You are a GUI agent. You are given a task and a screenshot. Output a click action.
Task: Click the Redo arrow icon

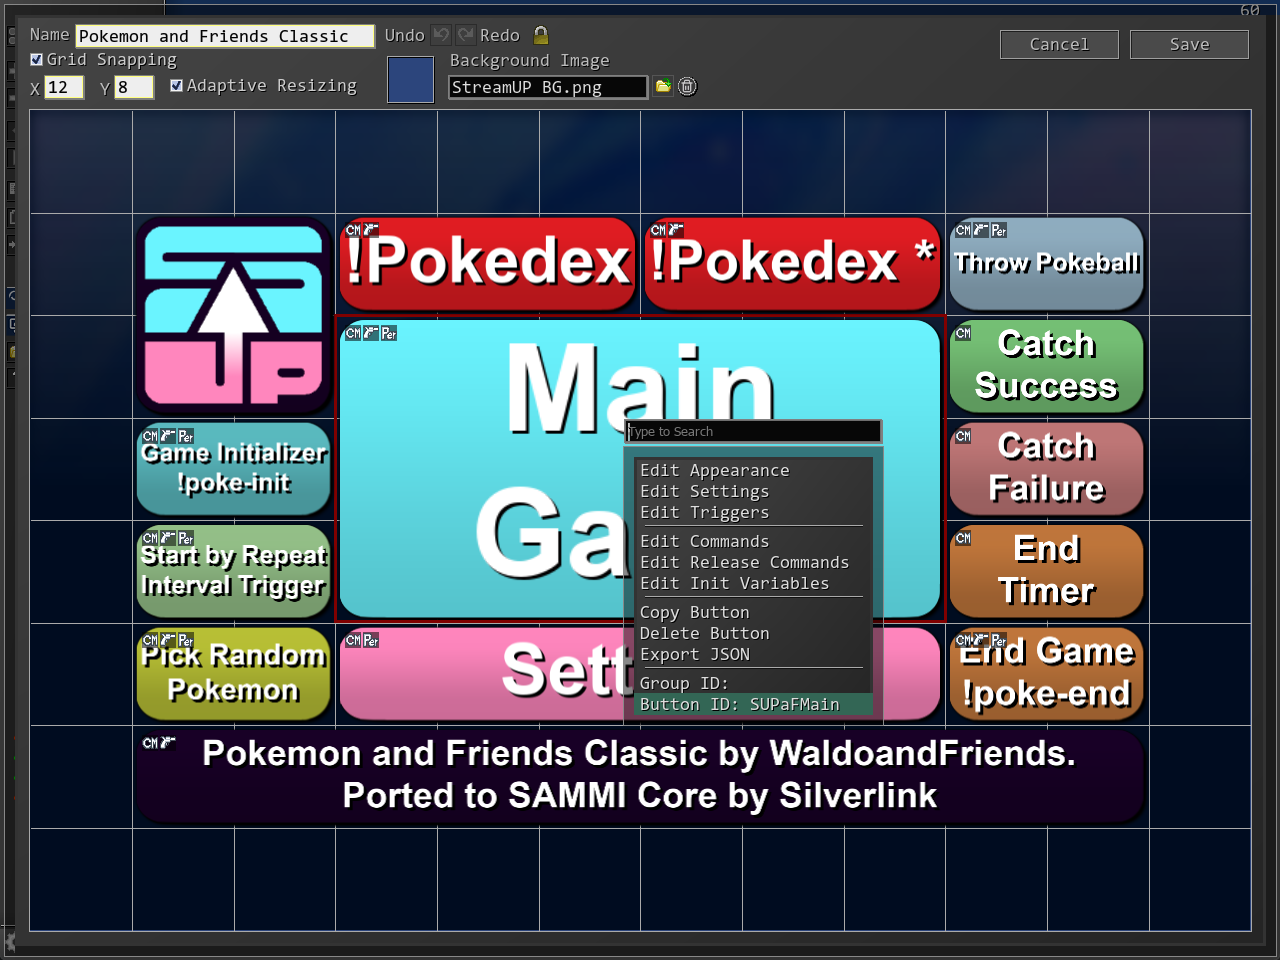(466, 35)
